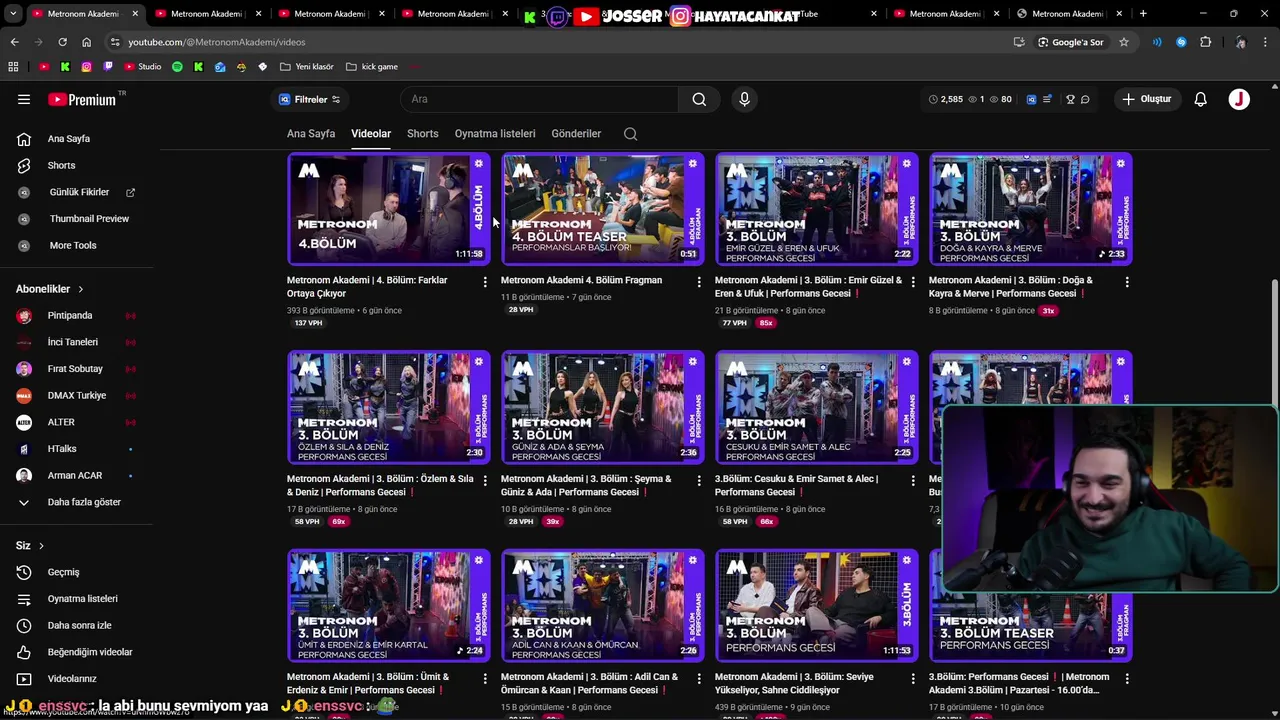The height and width of the screenshot is (720, 1280).
Task: Click the YouTube search field Ara
Action: point(540,99)
